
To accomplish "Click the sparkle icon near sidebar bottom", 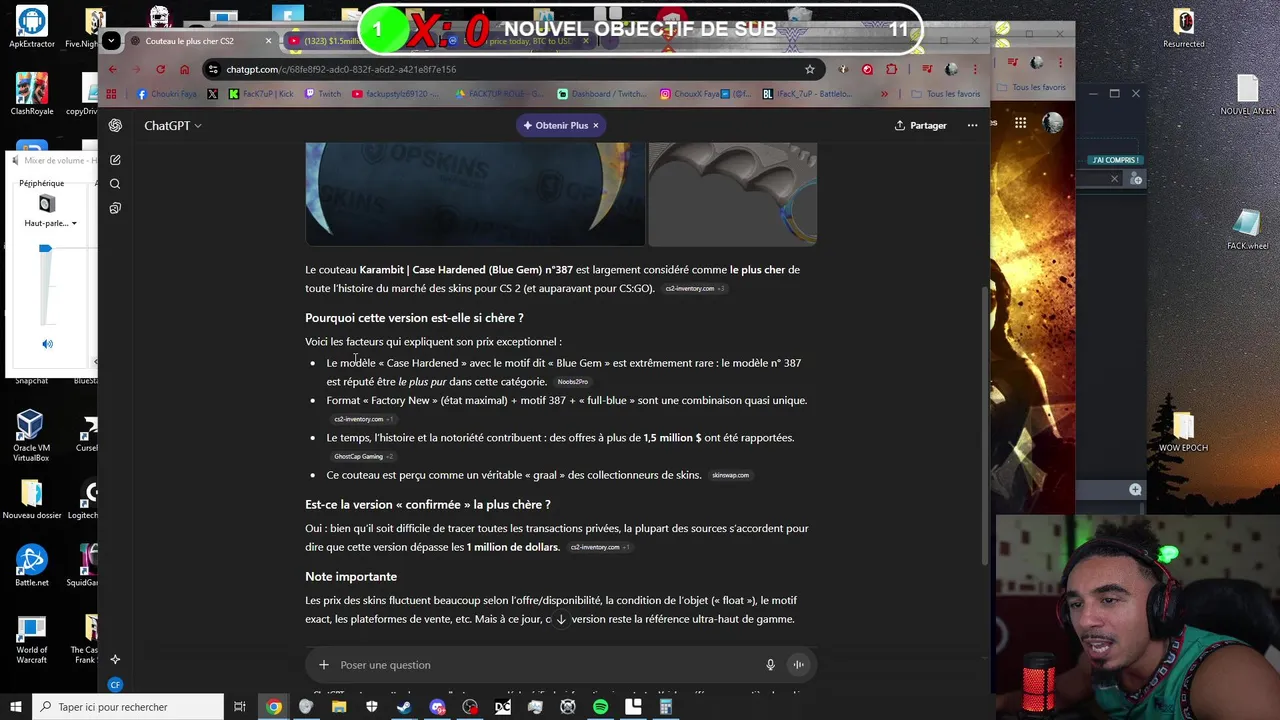I will point(115,659).
